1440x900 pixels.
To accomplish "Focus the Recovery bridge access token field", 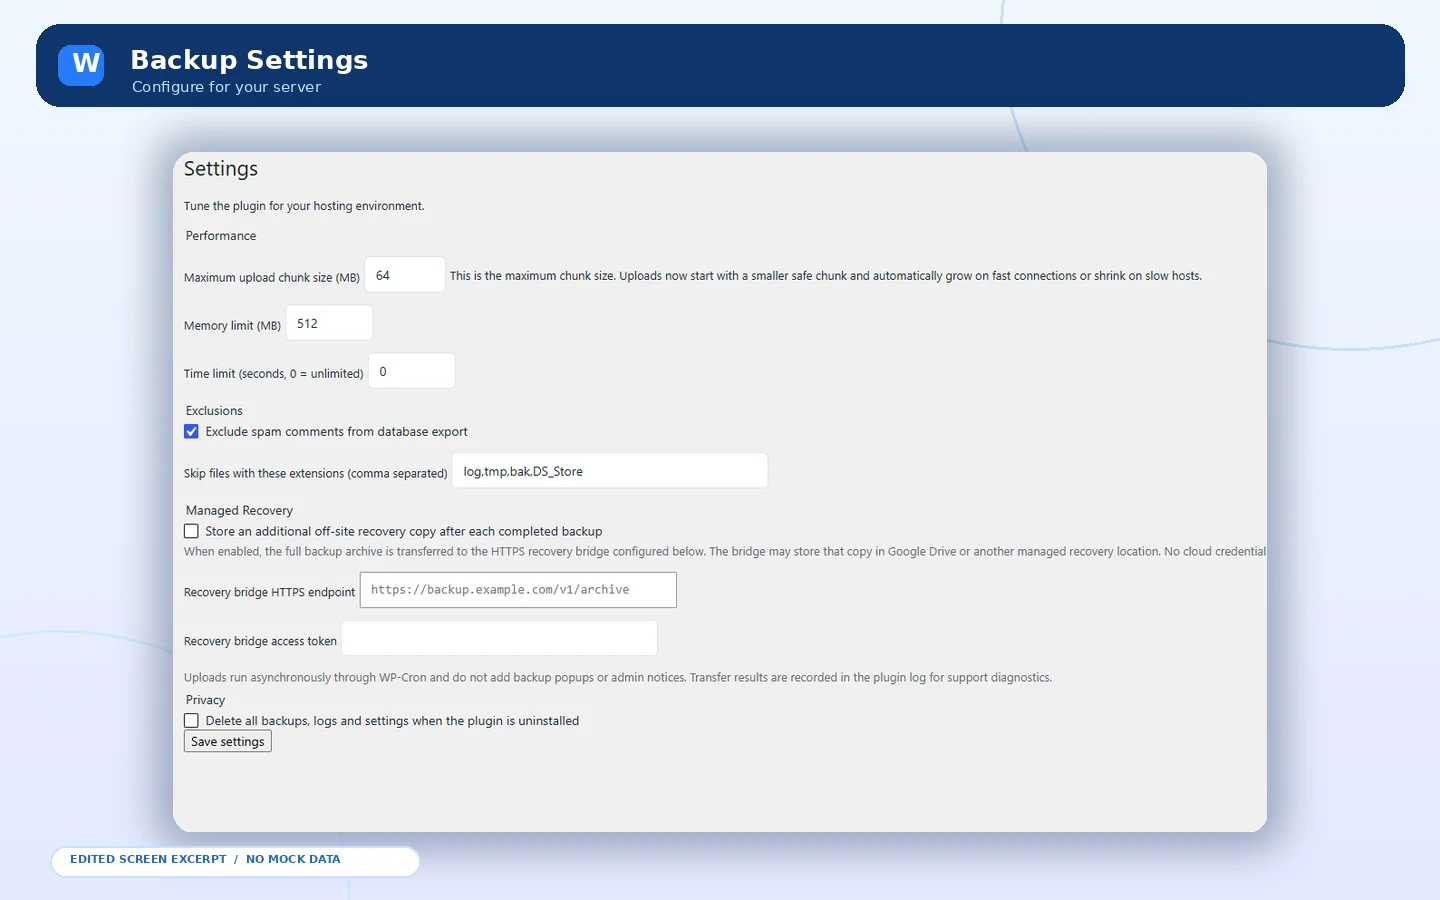I will (499, 638).
